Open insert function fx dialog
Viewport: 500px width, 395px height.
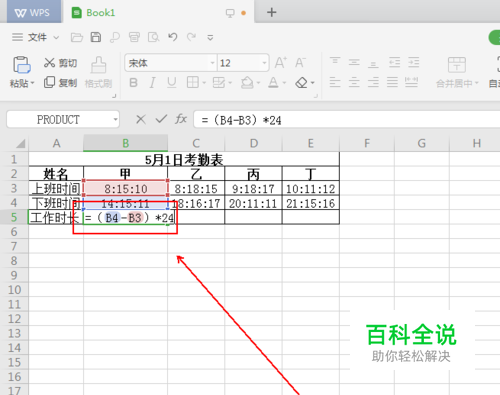(x=181, y=119)
